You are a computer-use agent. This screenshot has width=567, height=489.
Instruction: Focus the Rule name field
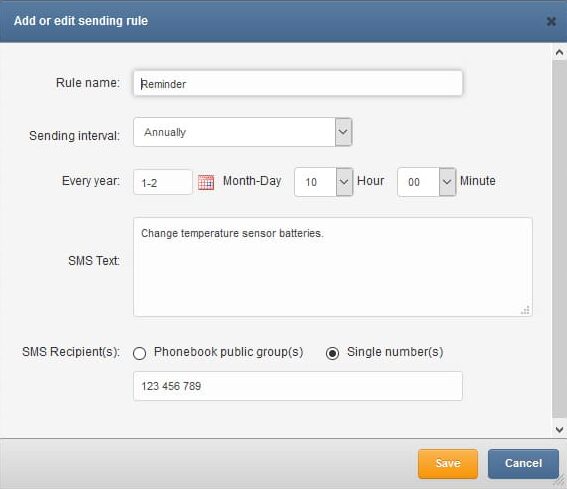[x=298, y=84]
